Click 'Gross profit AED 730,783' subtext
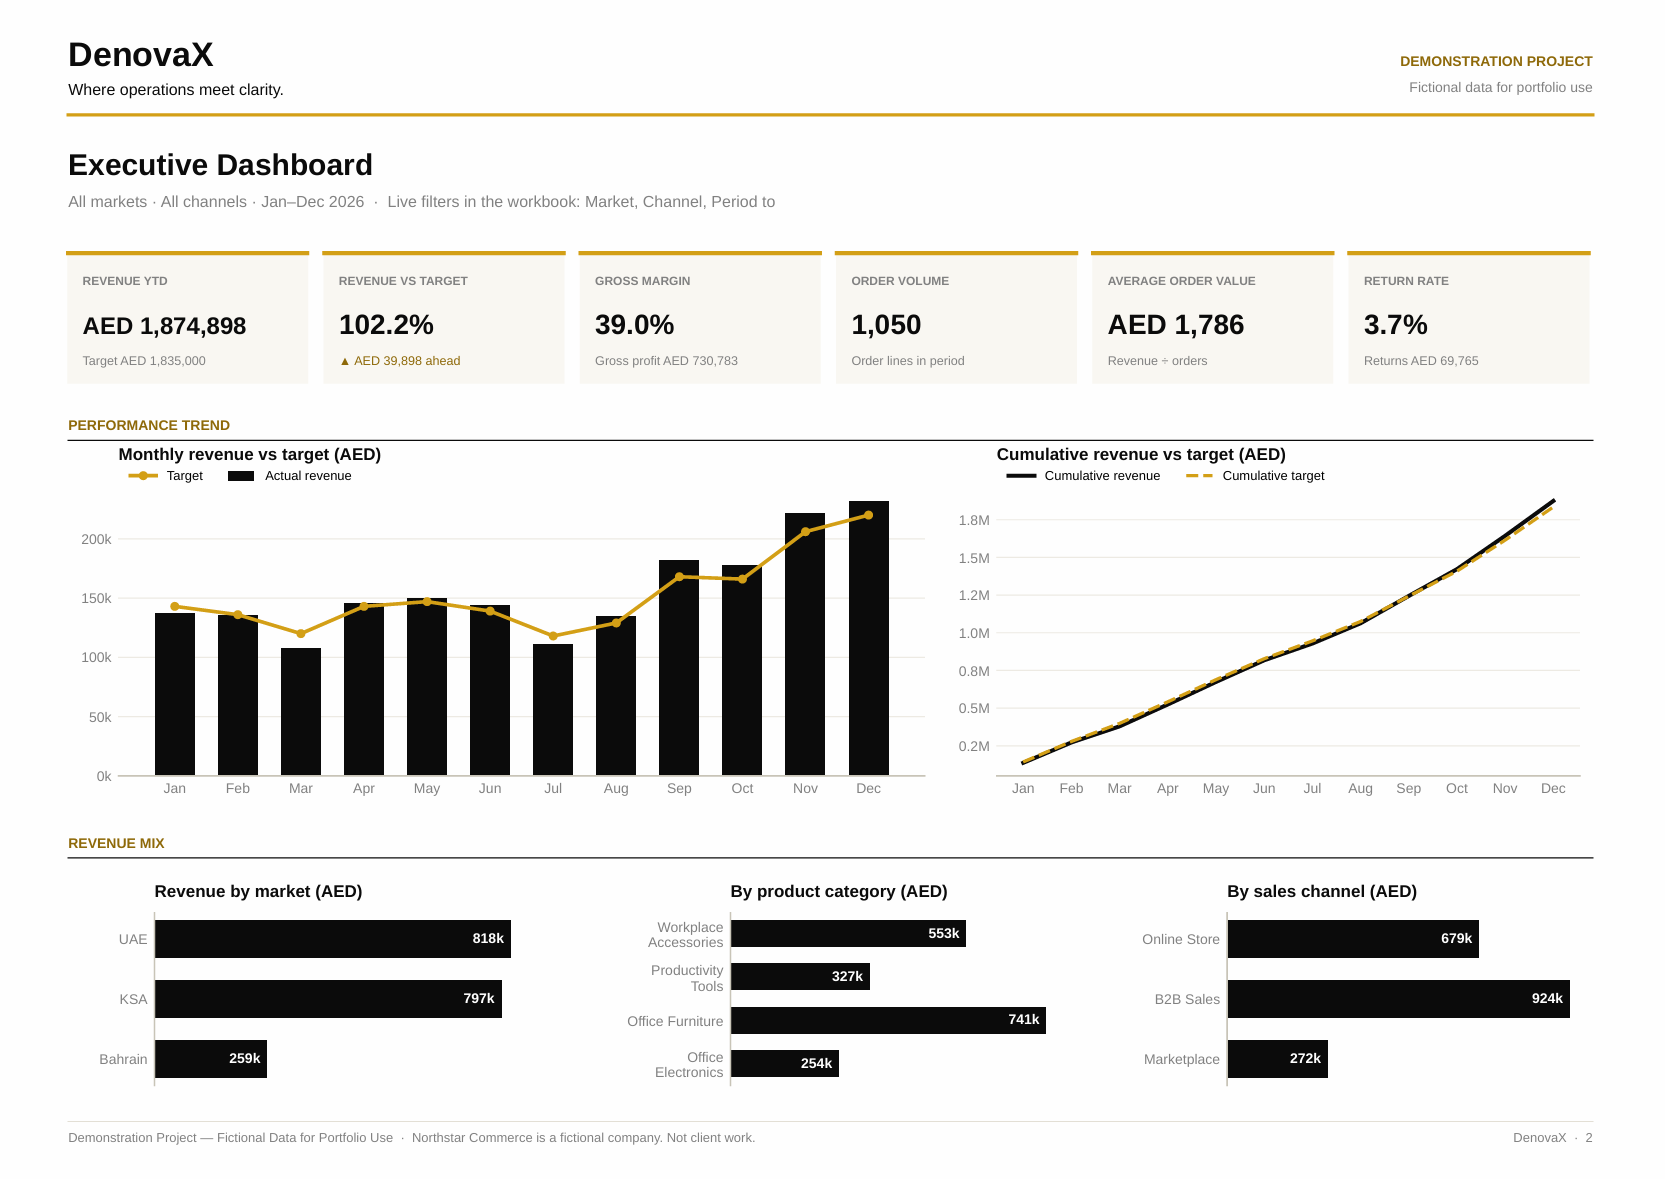Image resolution: width=1665 pixels, height=1179 pixels. click(666, 361)
